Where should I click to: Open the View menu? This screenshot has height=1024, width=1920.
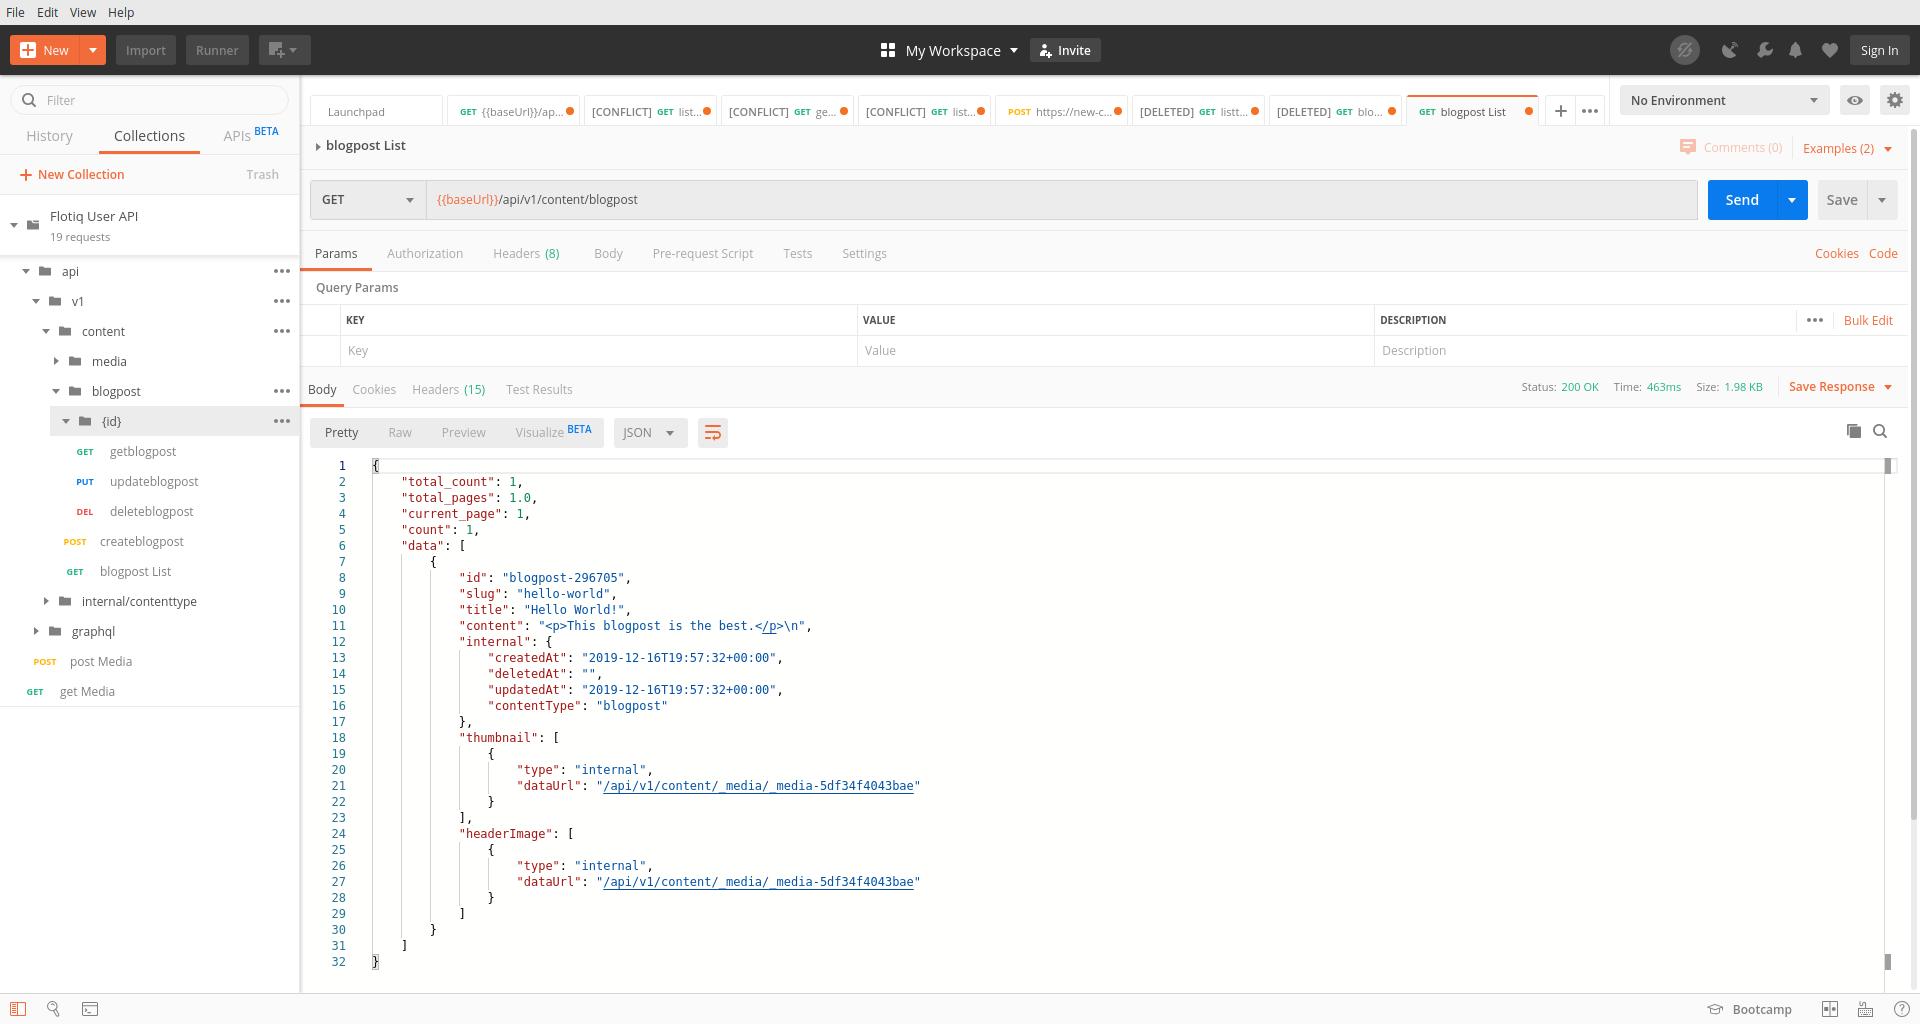83,12
